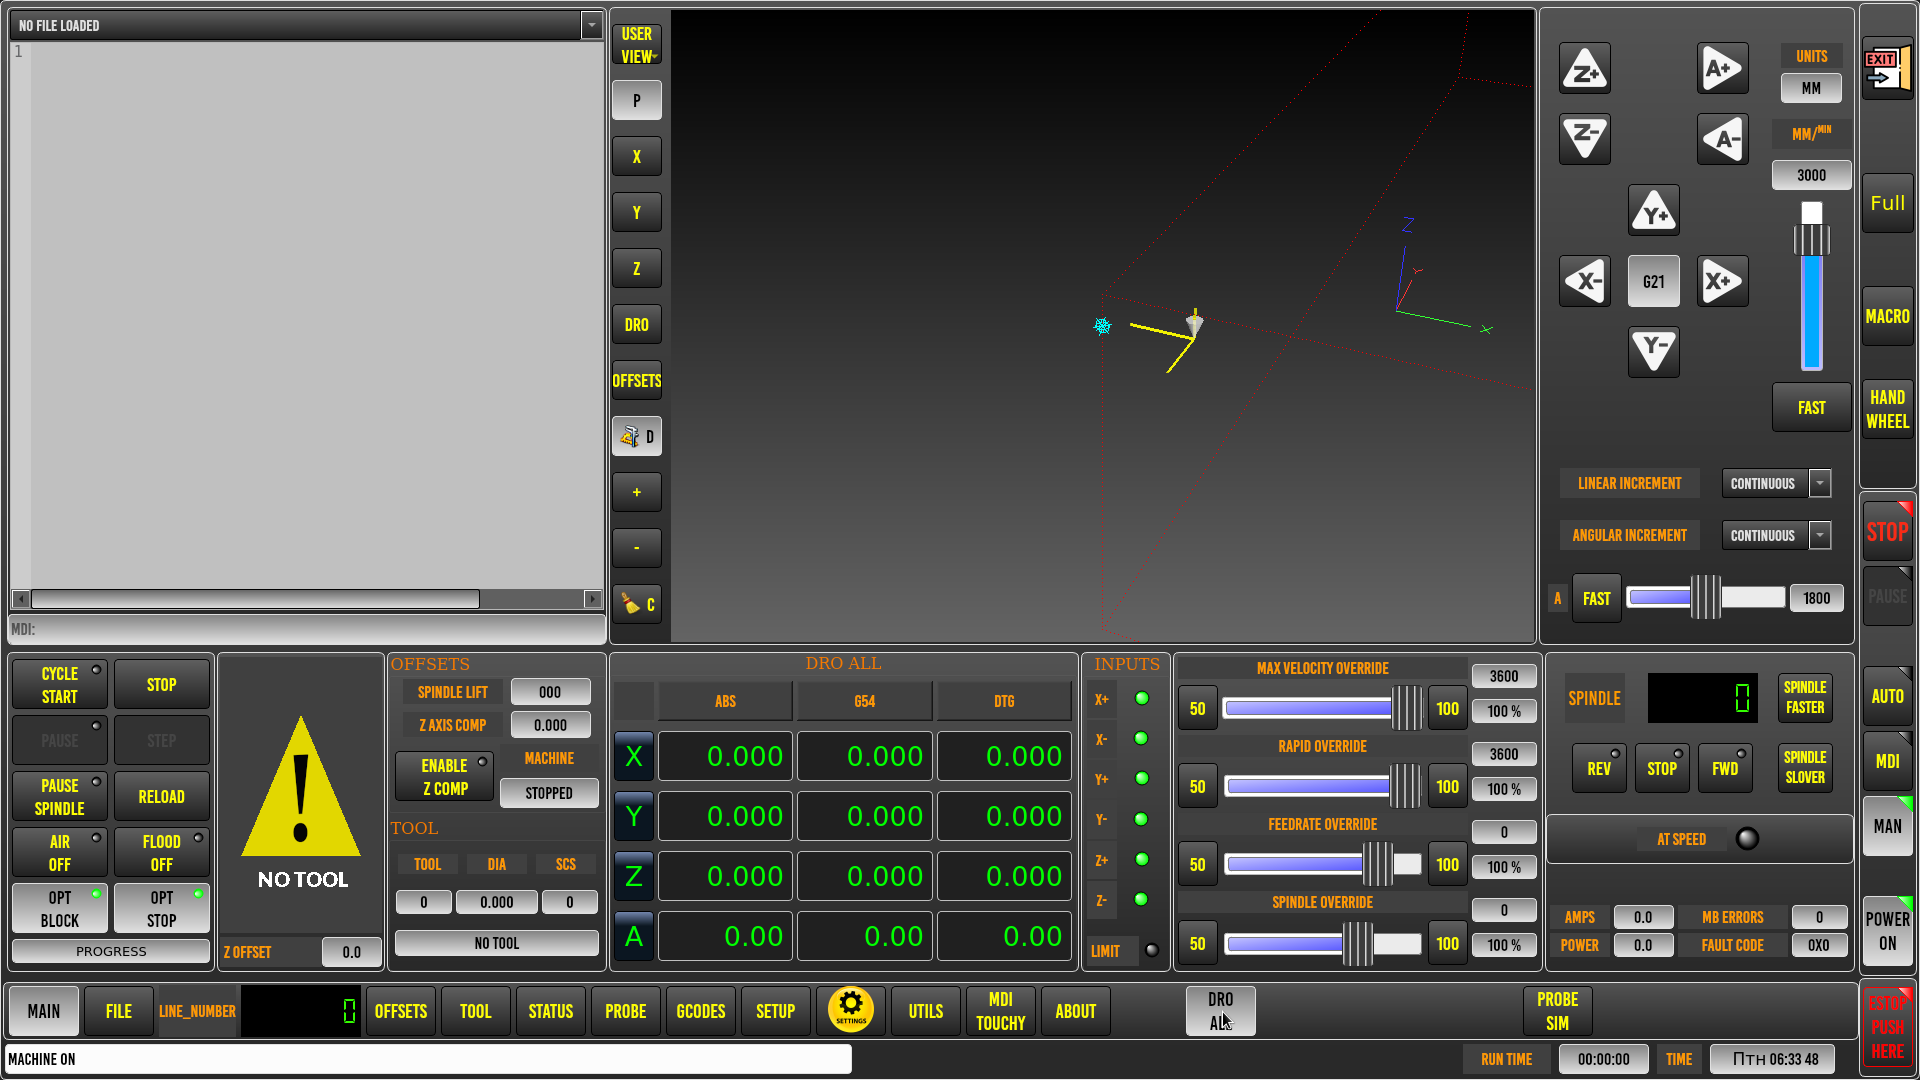Set spindle override to 100
This screenshot has height=1080, width=1920.
tap(1447, 943)
